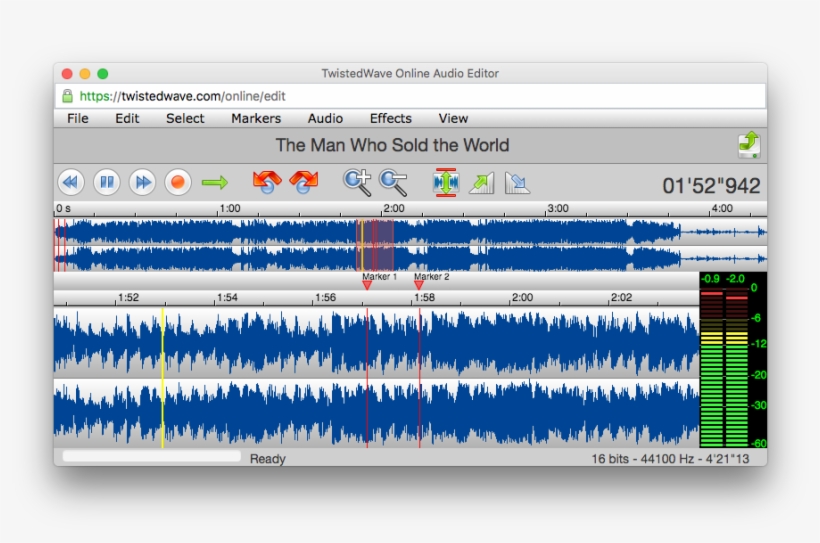Zoom out with the magnifier minus icon
The height and width of the screenshot is (543, 820).
coord(393,183)
